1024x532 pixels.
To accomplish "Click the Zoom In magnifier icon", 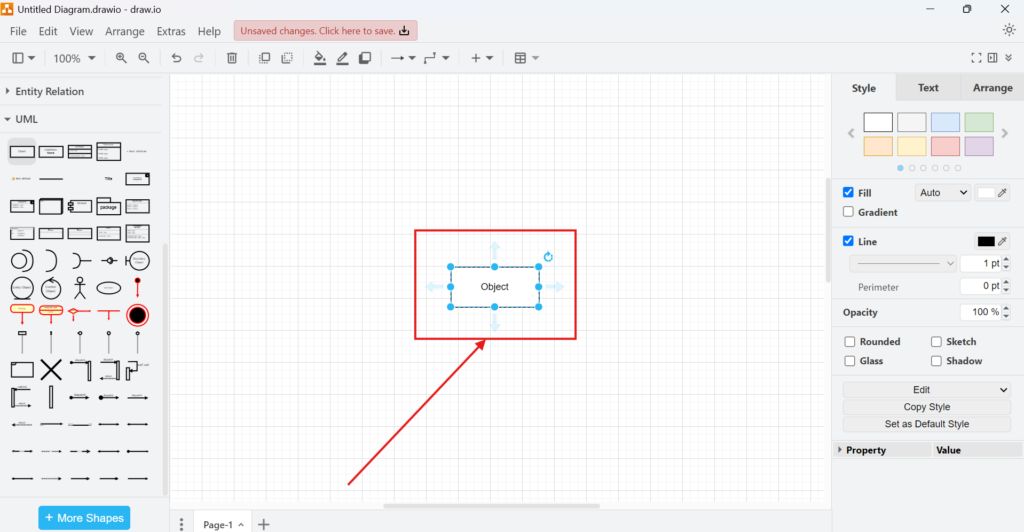I will coord(121,58).
